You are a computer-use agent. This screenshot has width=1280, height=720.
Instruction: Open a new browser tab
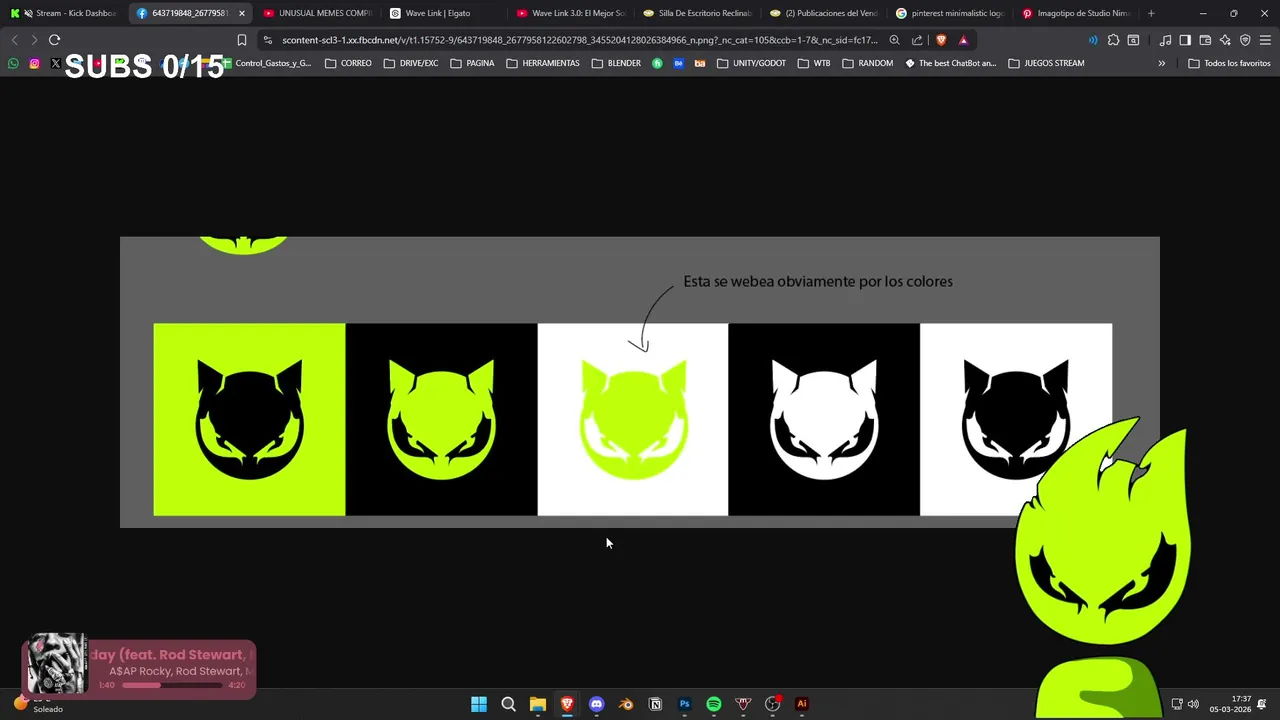[1151, 13]
